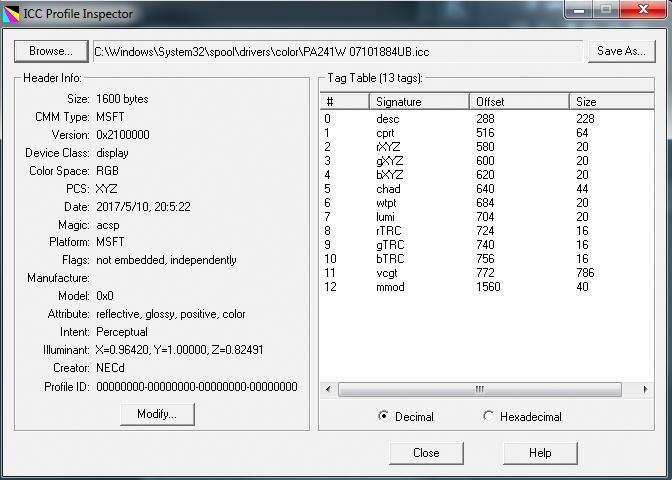Select the Decimal radio option
Viewport: 672px width, 480px height.
(406, 417)
